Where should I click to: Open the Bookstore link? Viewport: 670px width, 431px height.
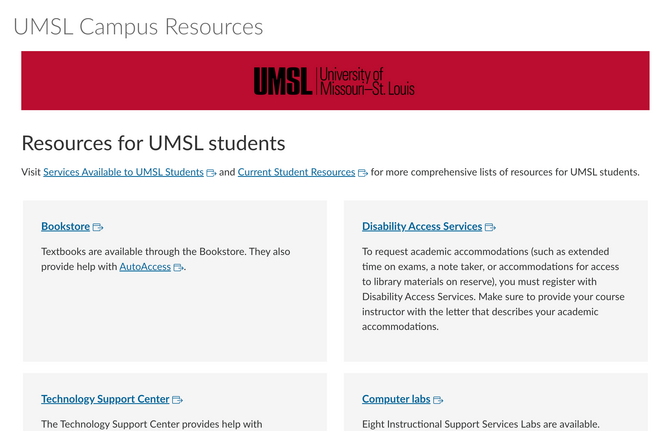tap(65, 227)
